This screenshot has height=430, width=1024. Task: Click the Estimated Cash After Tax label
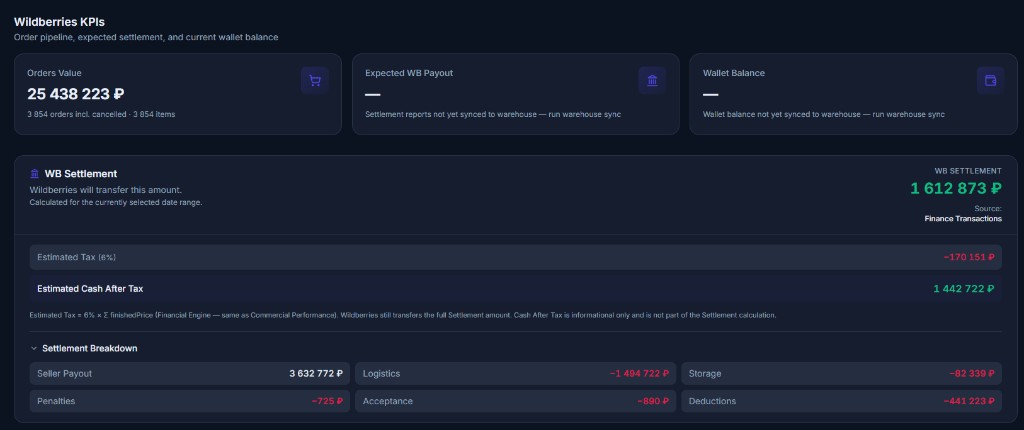click(90, 289)
